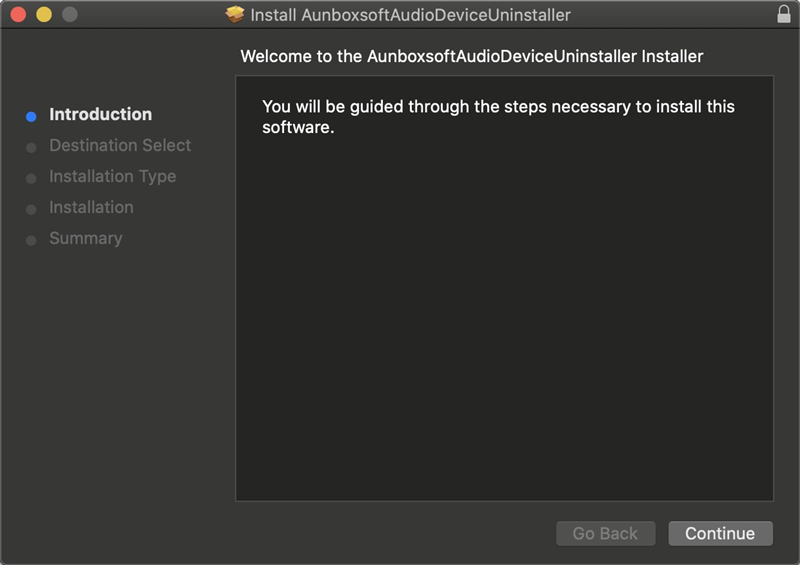
Task: Click the gray Summary step bullet
Action: (31, 241)
